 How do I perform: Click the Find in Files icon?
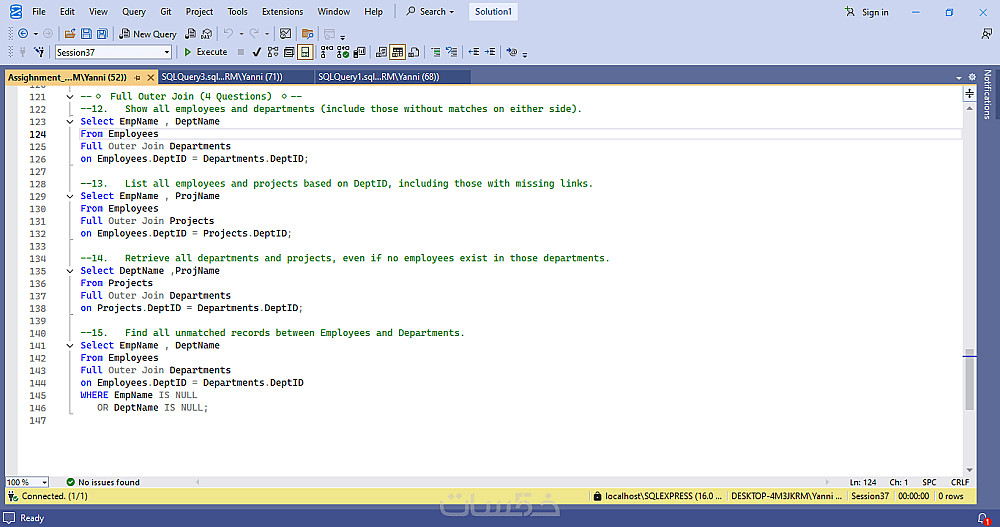point(307,34)
